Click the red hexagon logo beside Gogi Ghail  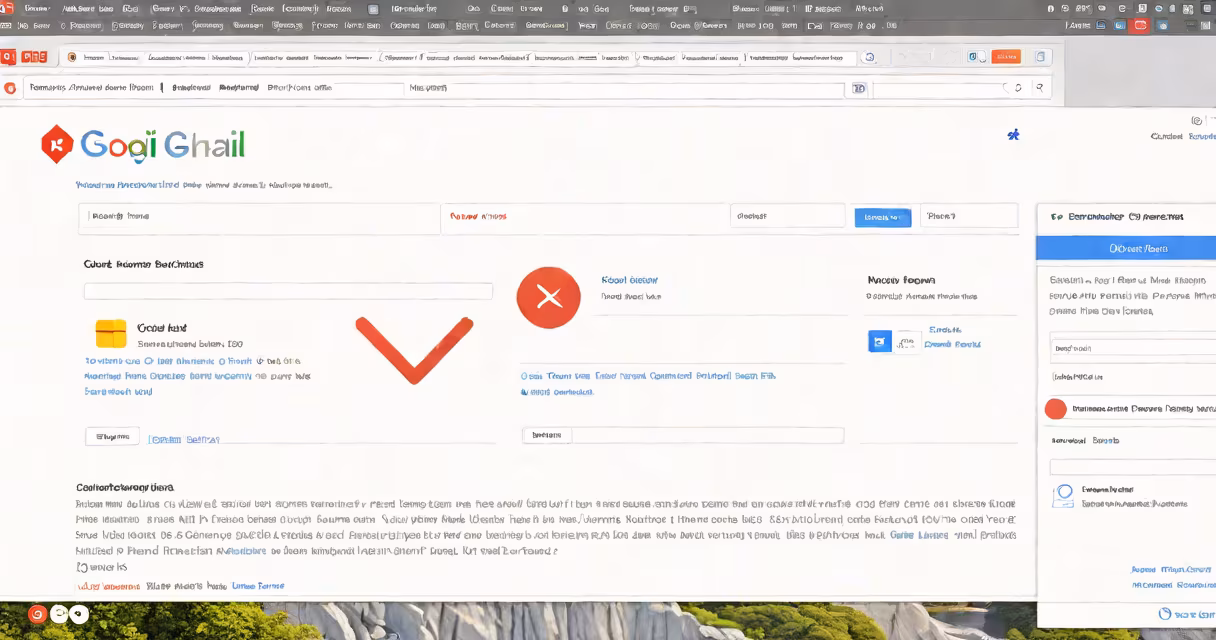[x=57, y=145]
